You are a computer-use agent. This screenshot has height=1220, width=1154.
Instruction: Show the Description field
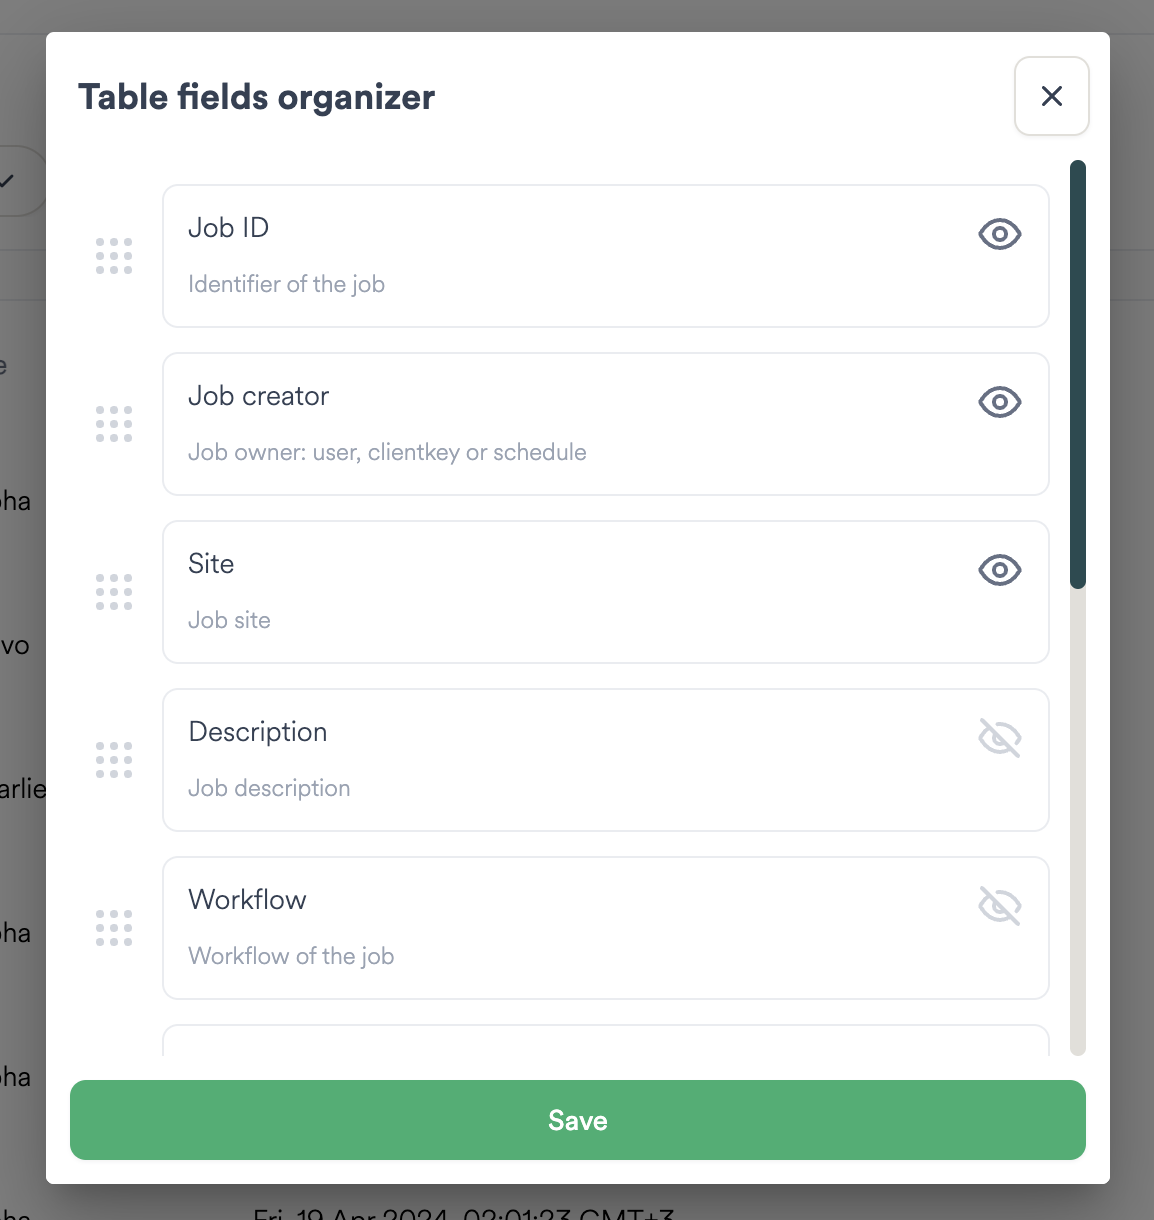click(x=999, y=738)
